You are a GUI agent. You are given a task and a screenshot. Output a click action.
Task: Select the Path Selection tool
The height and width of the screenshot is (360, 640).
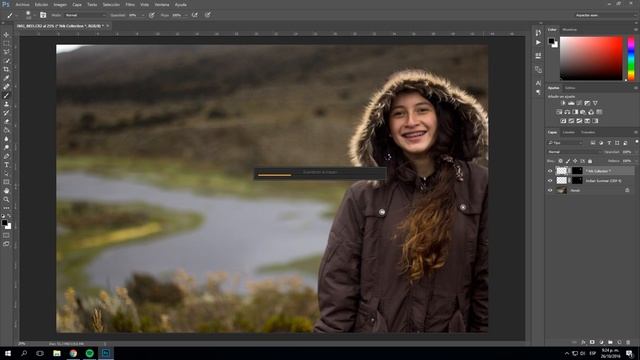click(6, 173)
